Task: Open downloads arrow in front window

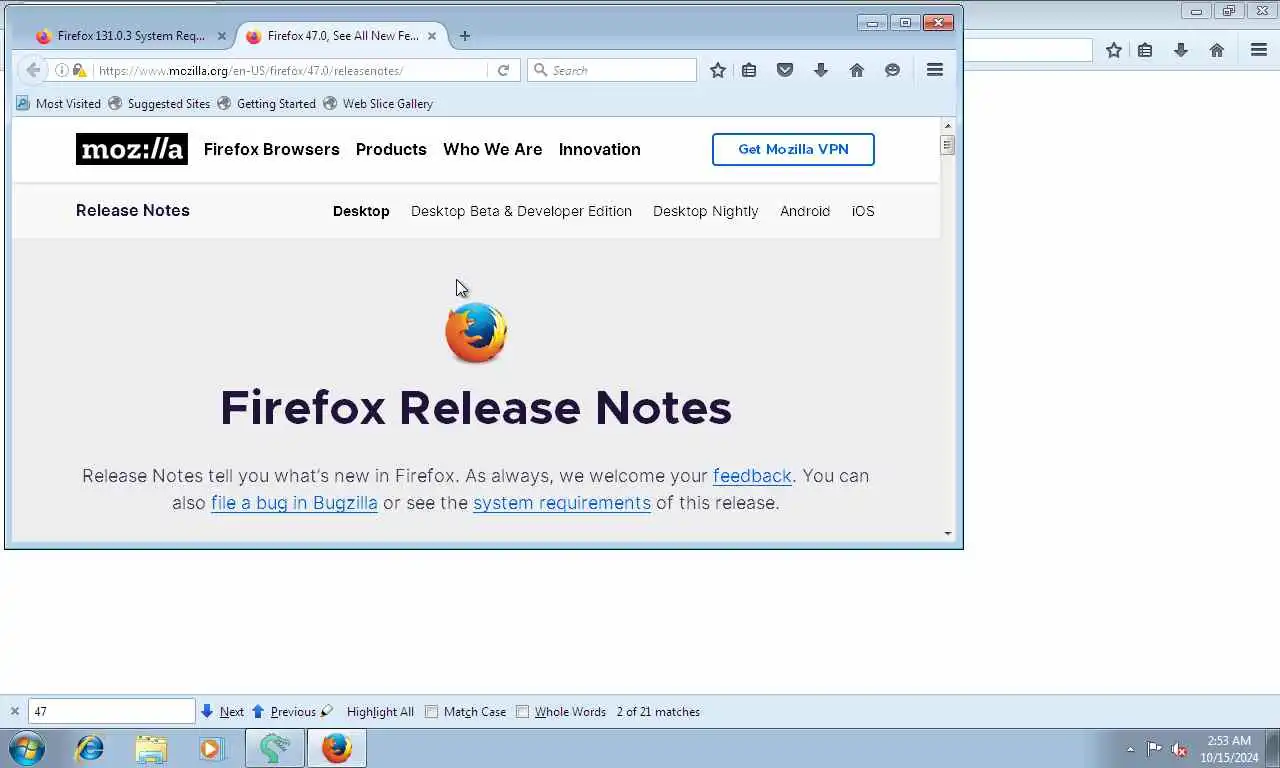Action: coord(821,70)
